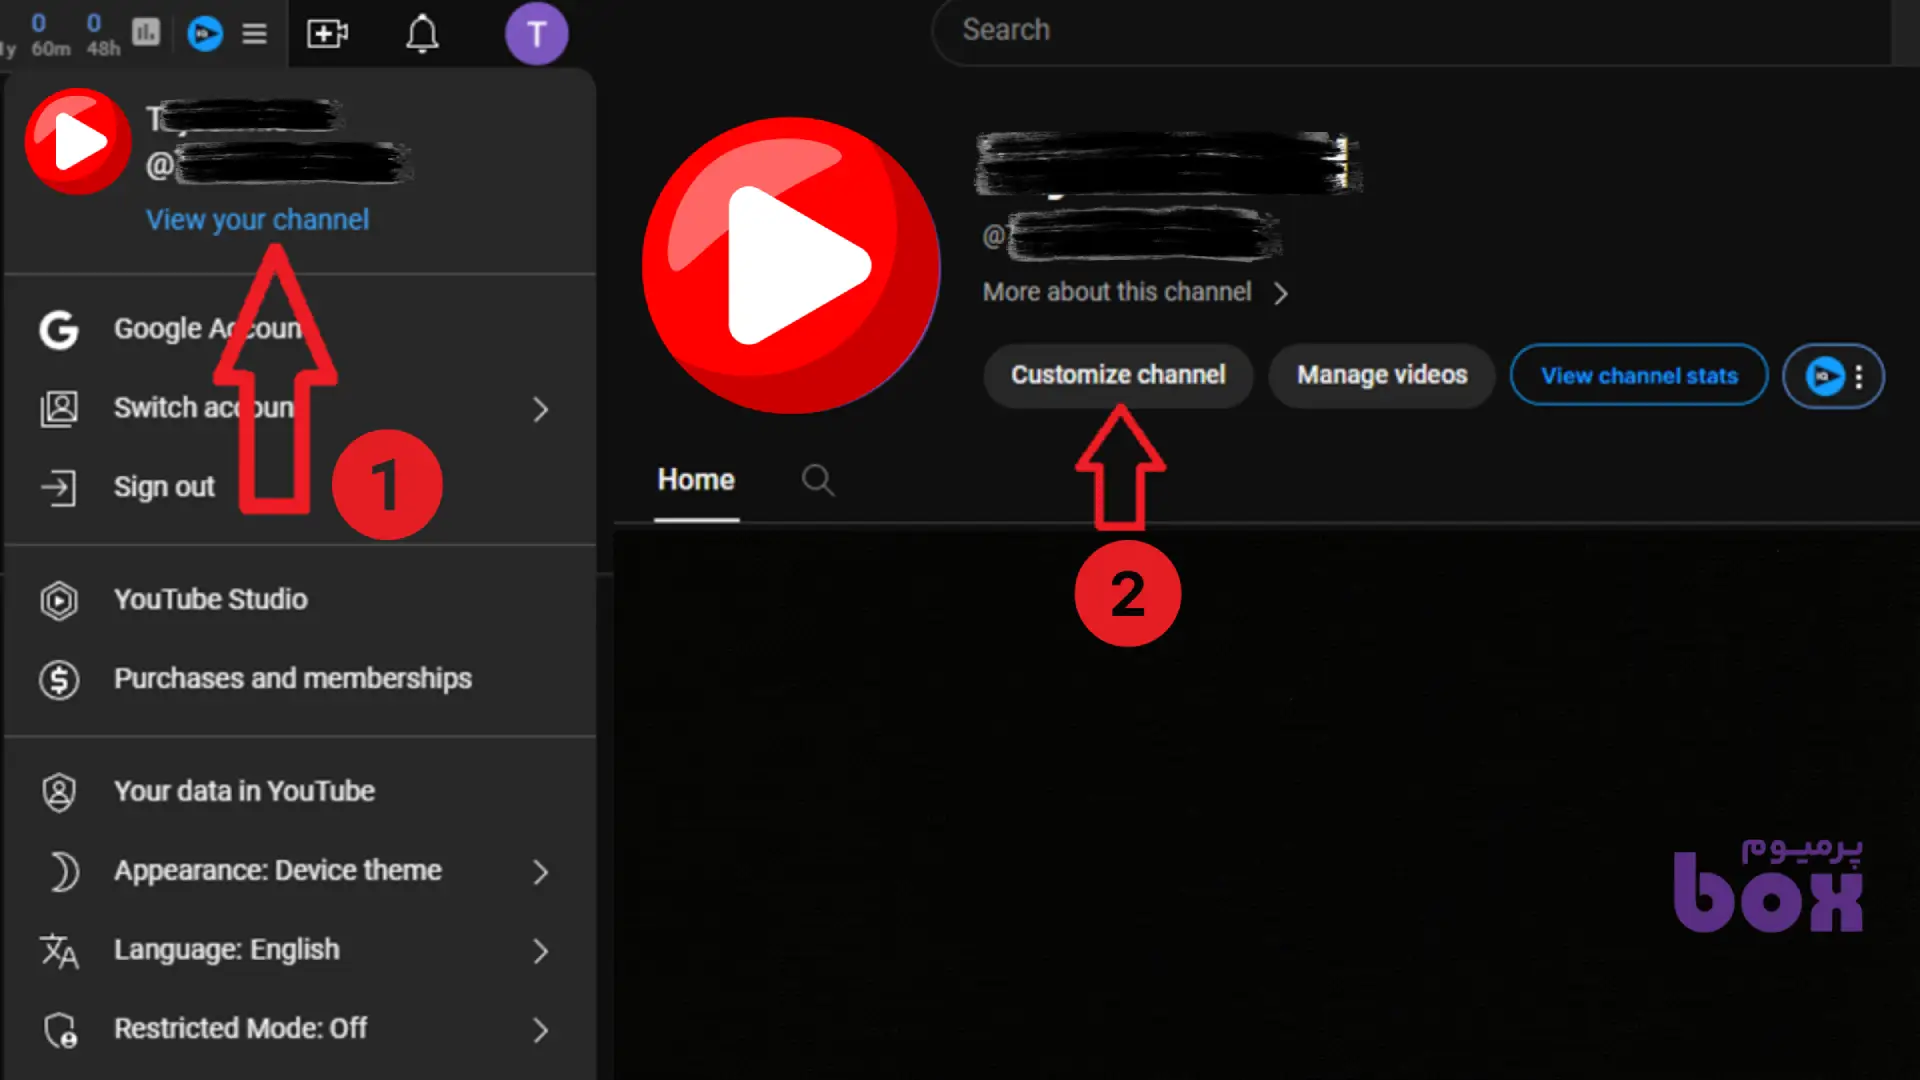Image resolution: width=1920 pixels, height=1080 pixels.
Task: Click the Customize channel button
Action: click(1118, 375)
